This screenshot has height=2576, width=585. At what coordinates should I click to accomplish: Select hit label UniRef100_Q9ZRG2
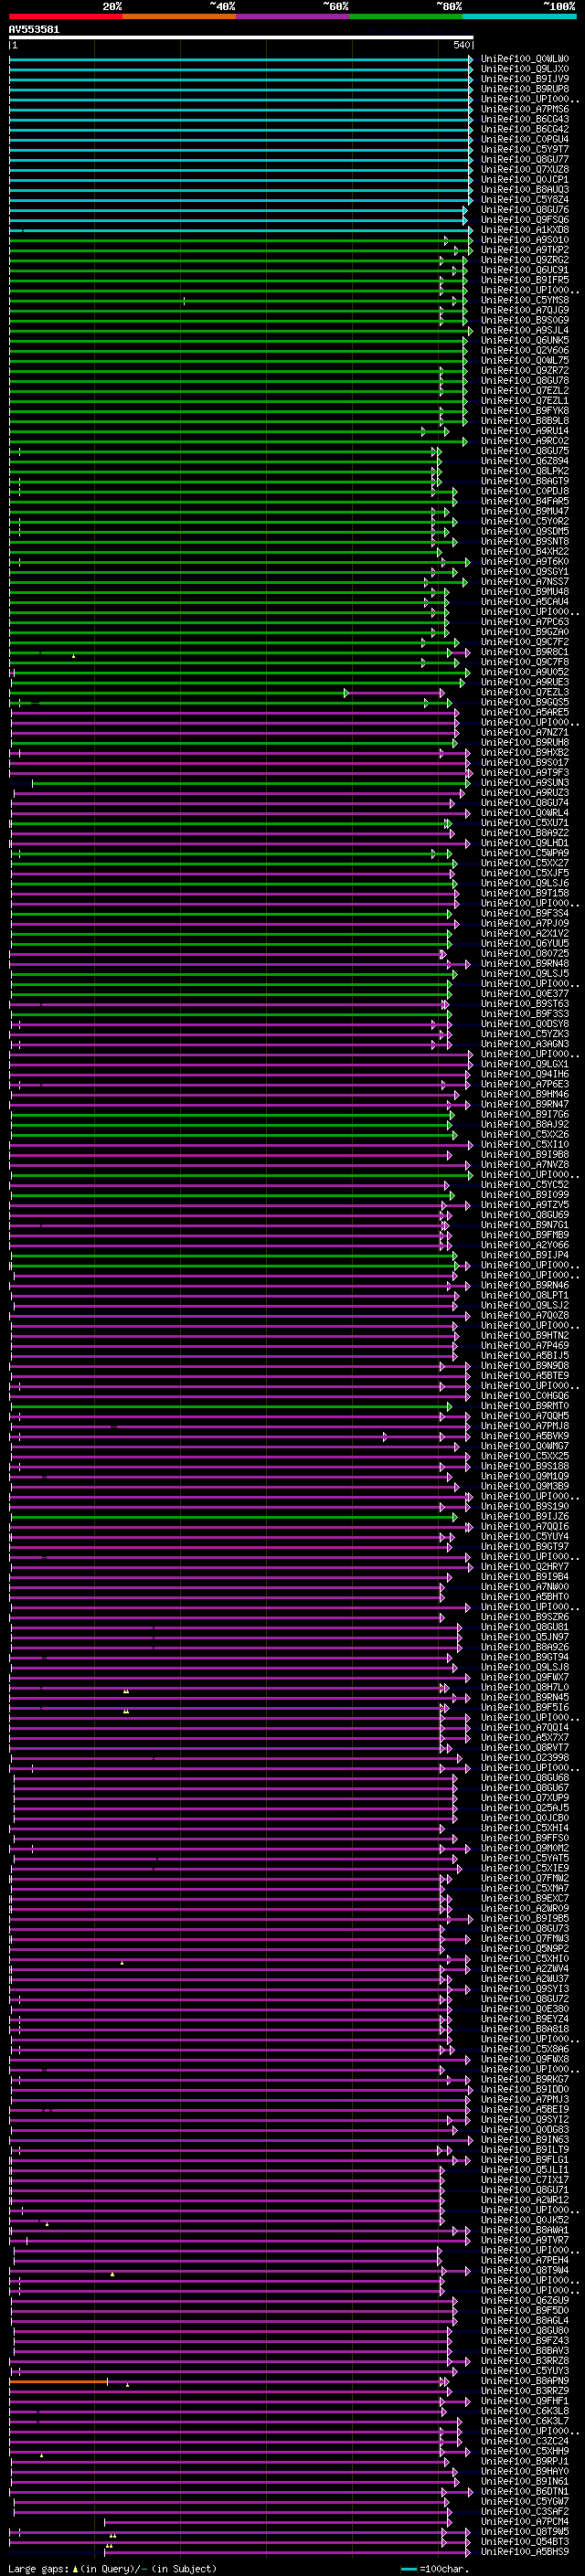[525, 260]
